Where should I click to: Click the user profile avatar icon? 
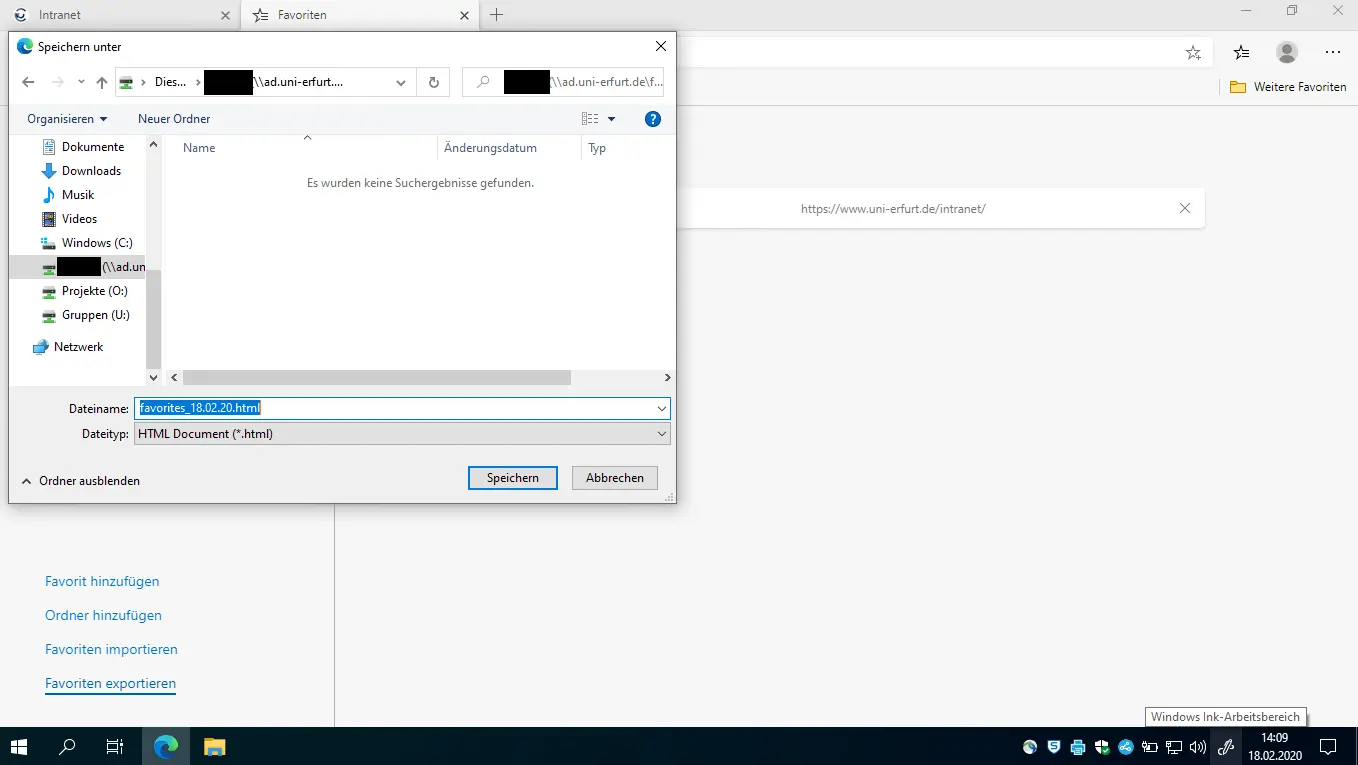click(x=1287, y=53)
